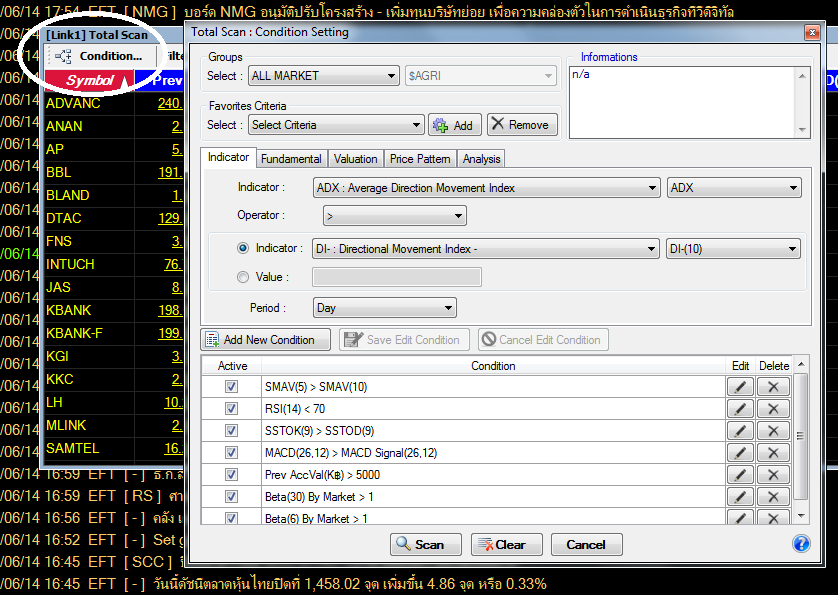Click the condition list scrollbar thumb
The height and width of the screenshot is (595, 838).
[800, 437]
